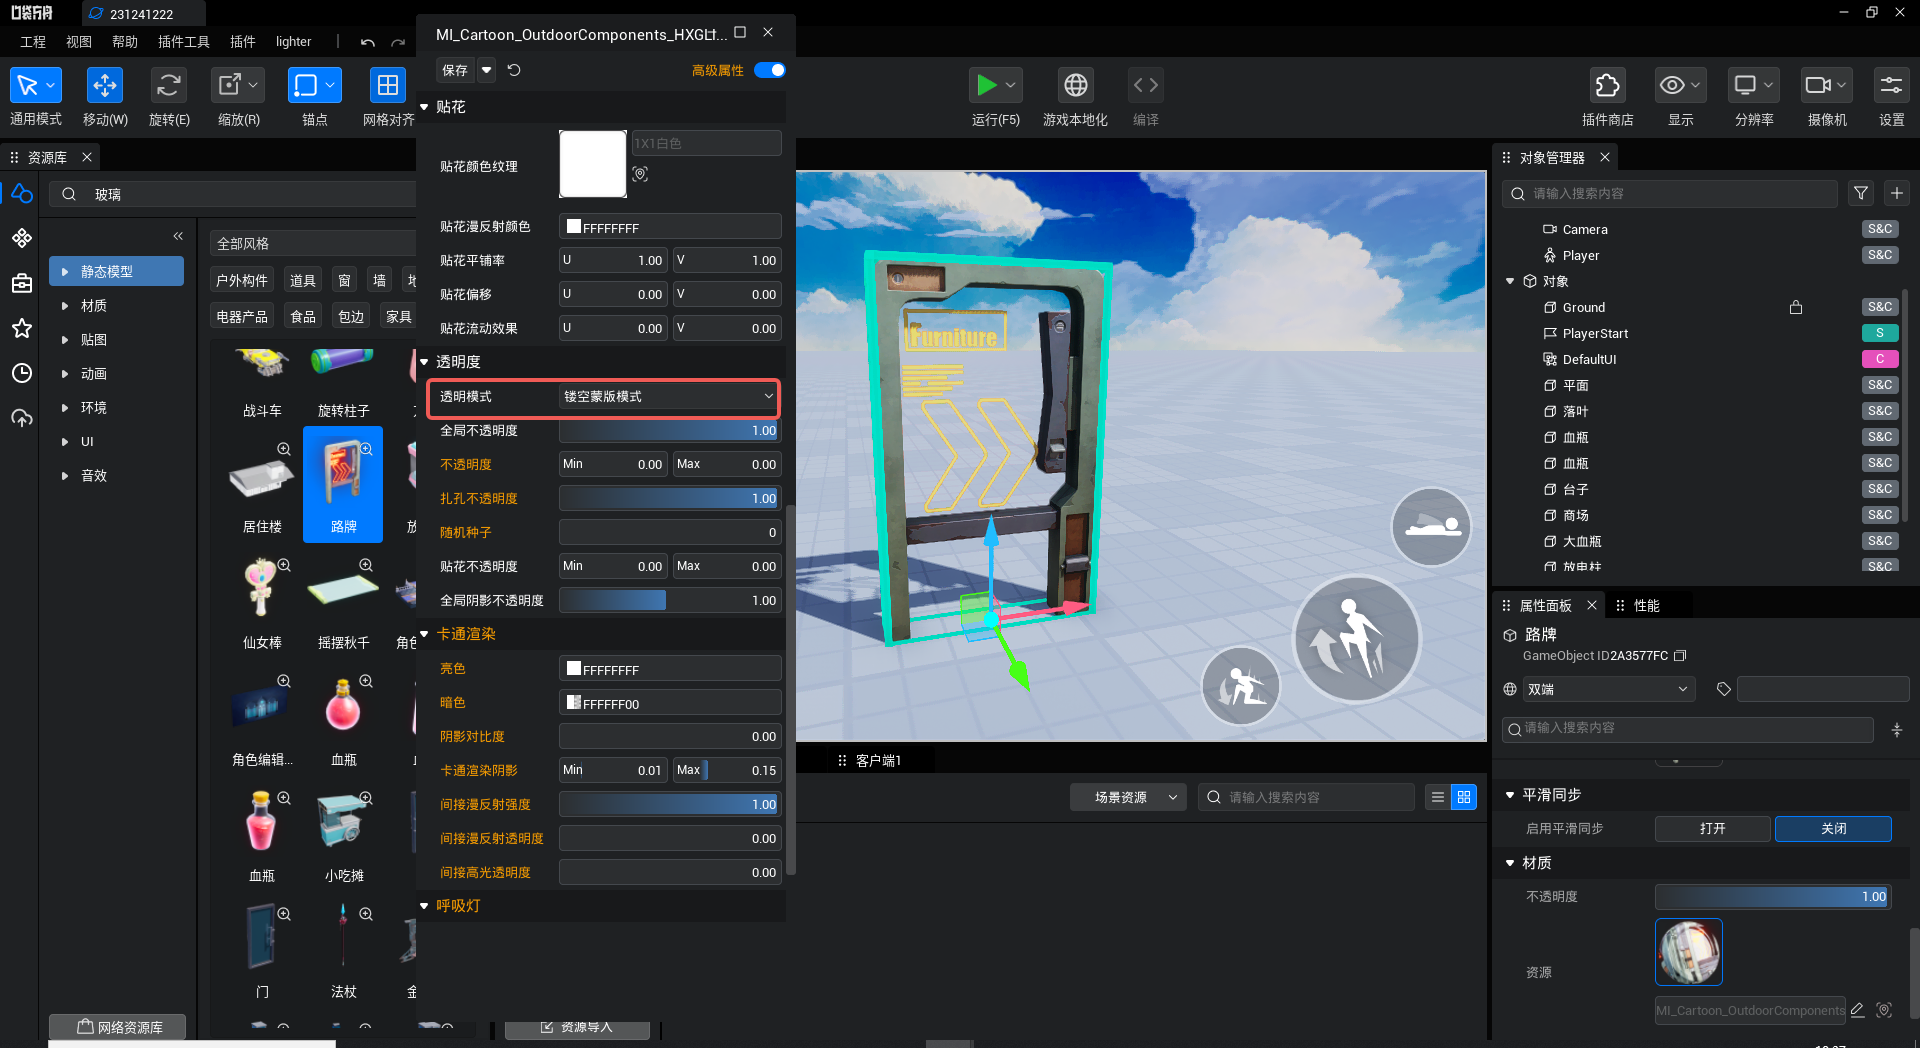1920x1048 pixels.
Task: Collapse the 贴花 section
Action: click(424, 107)
